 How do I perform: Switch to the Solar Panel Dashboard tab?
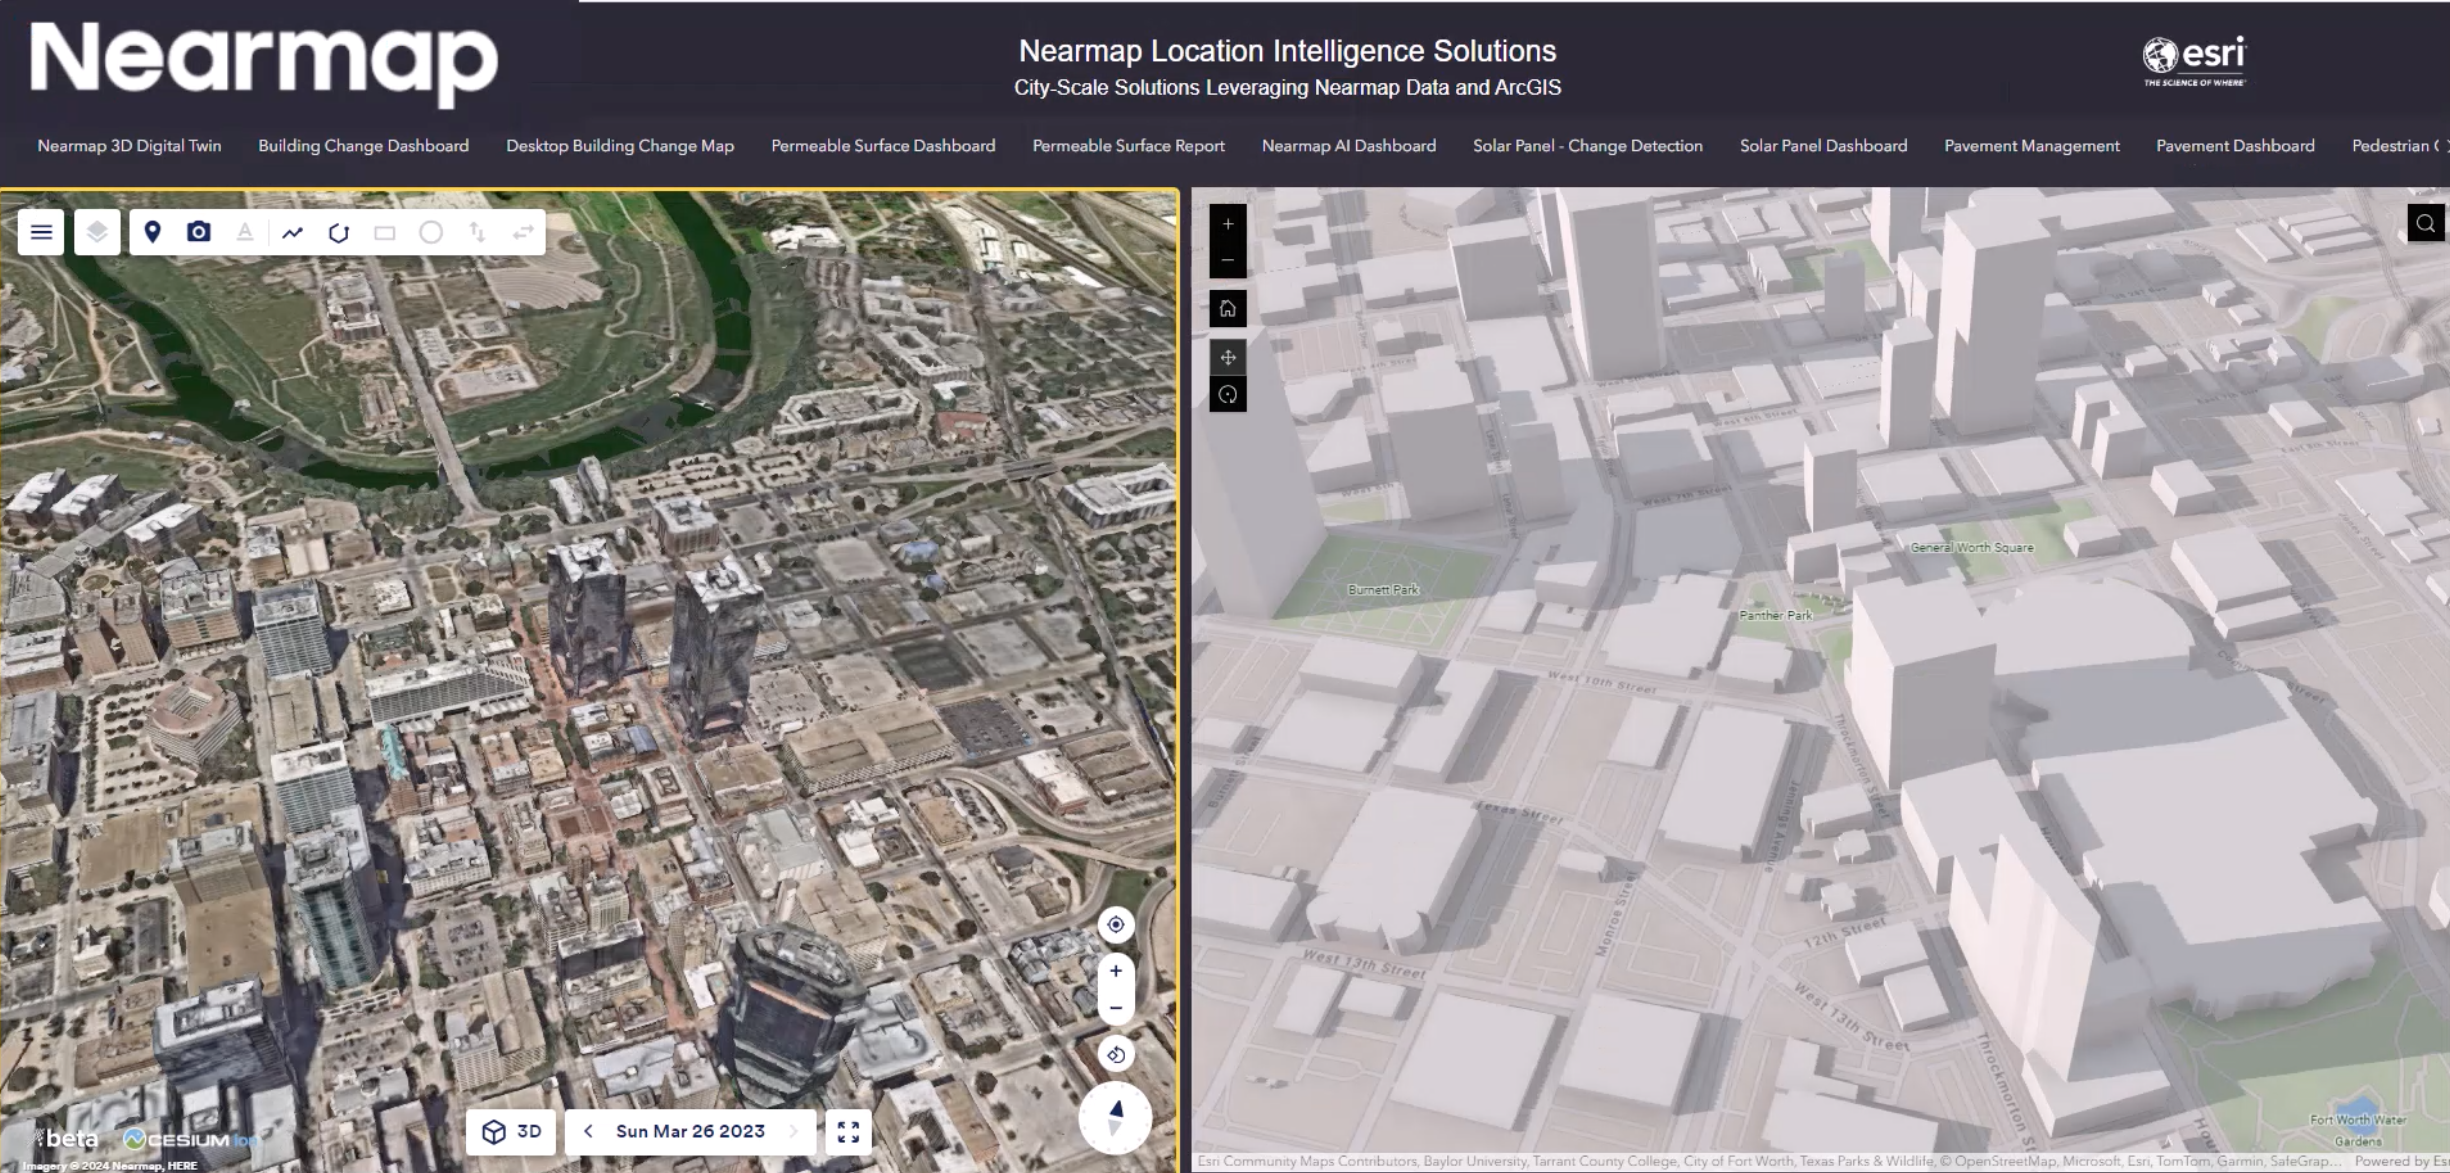(1823, 146)
